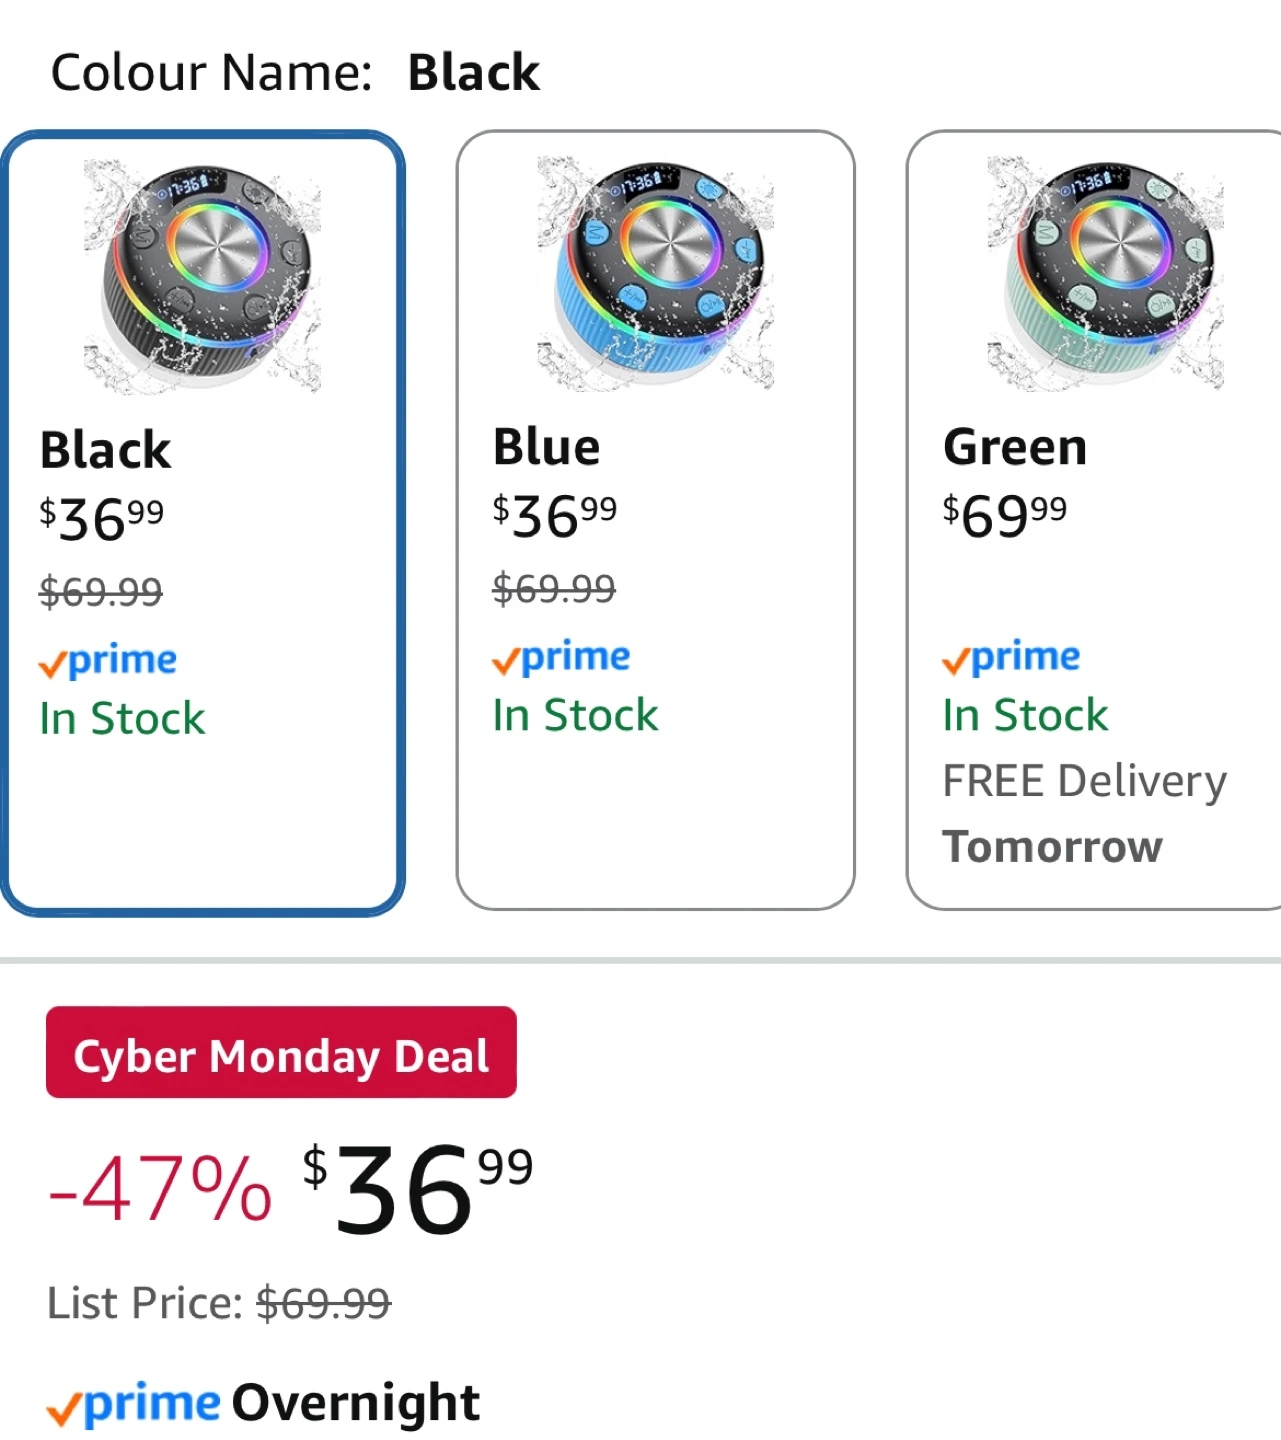Click the prime Overnight delivery logo
1281x1440 pixels.
134,1404
